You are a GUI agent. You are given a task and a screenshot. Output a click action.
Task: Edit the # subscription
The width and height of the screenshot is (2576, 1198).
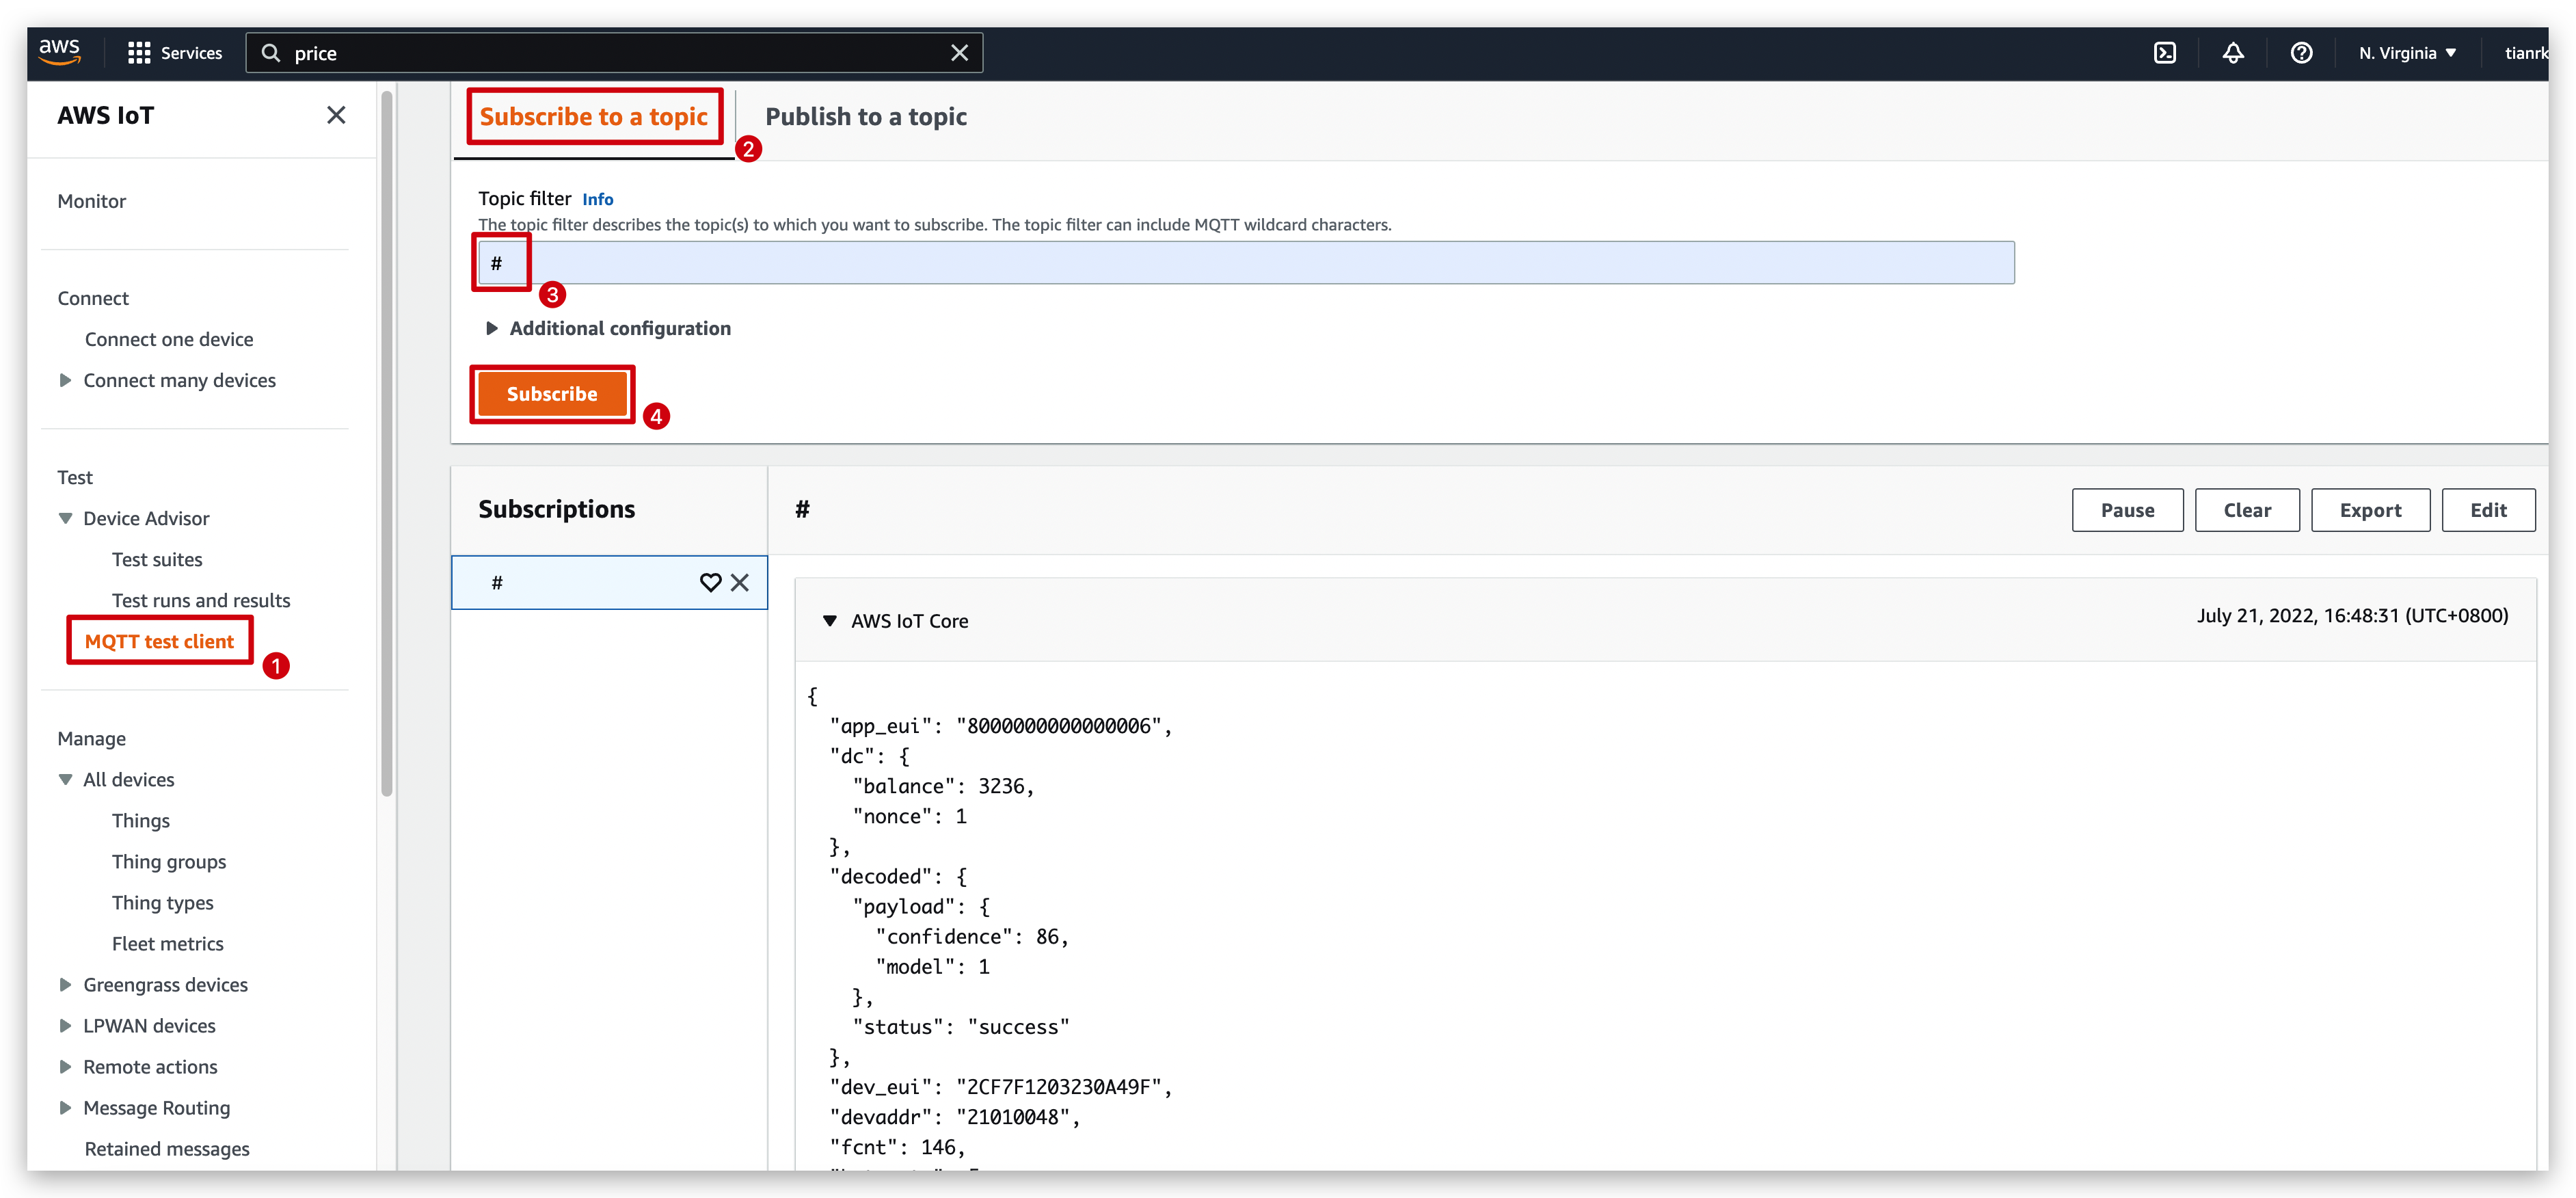click(x=2488, y=510)
